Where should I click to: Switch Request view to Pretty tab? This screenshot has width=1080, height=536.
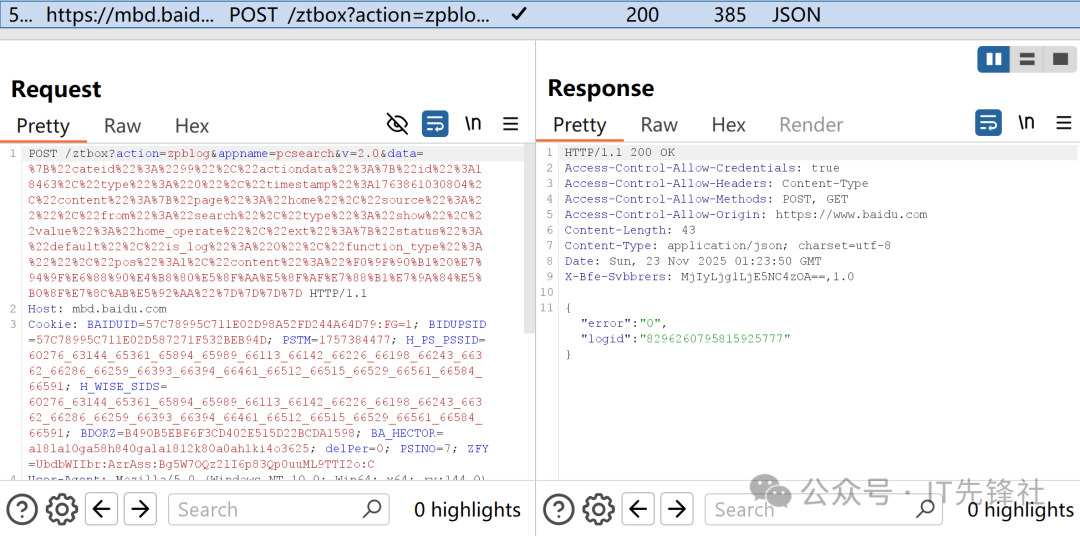(x=43, y=126)
